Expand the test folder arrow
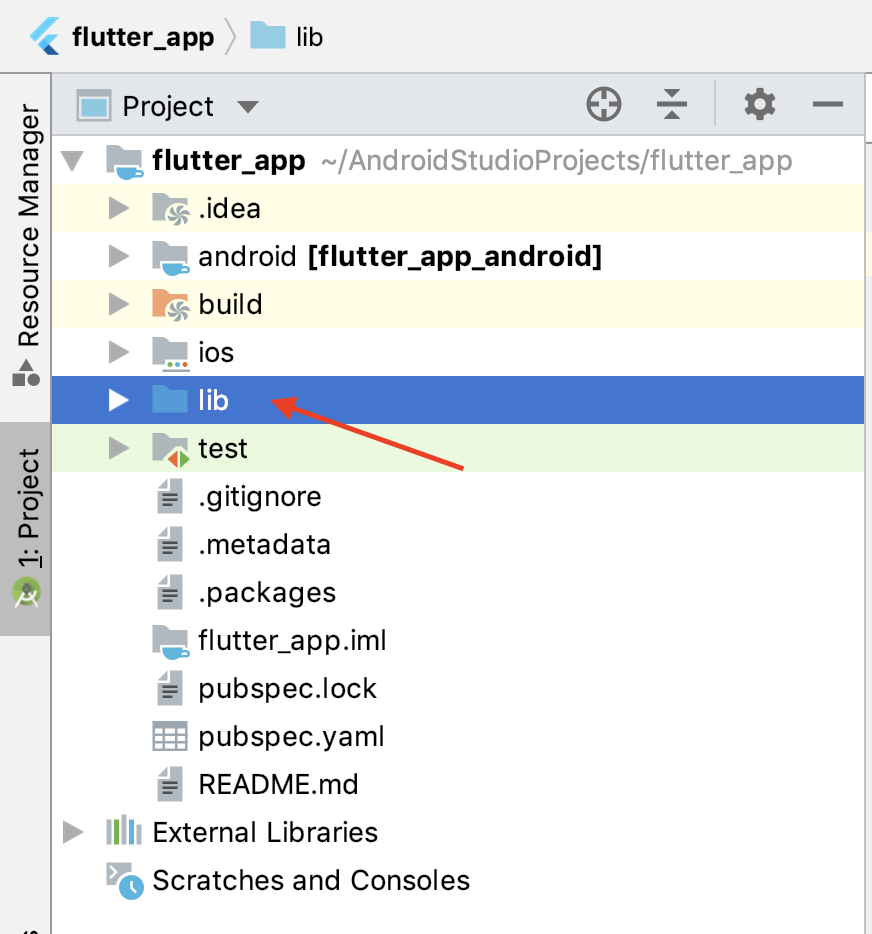 pos(119,448)
